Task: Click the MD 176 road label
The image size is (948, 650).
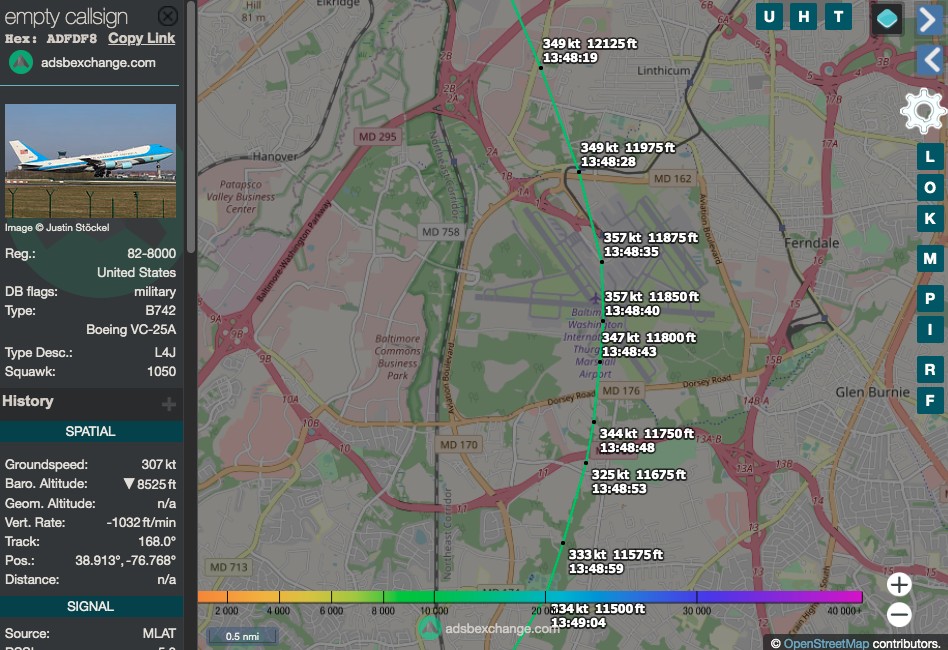Action: (x=621, y=391)
